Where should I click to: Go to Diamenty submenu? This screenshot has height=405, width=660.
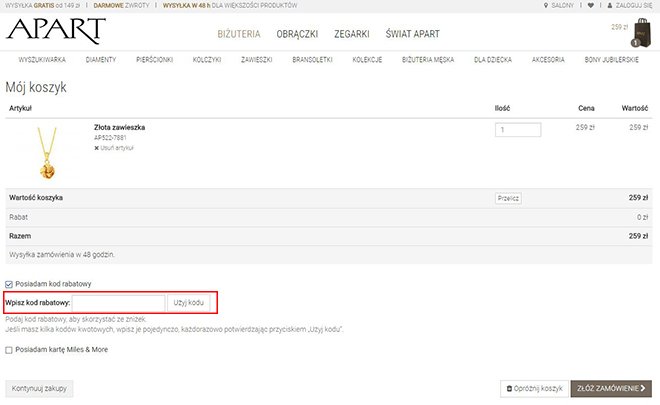pyautogui.click(x=101, y=60)
